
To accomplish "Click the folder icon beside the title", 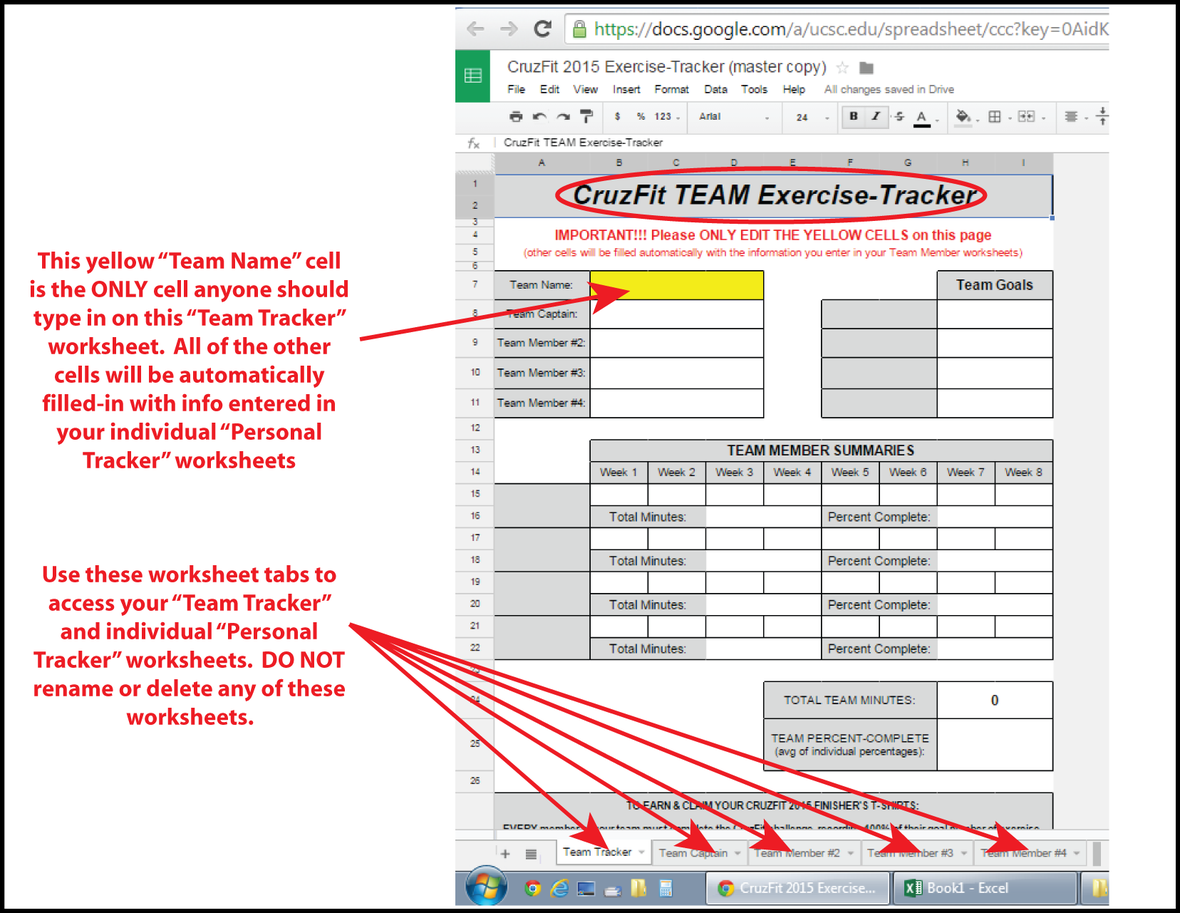I will [866, 68].
